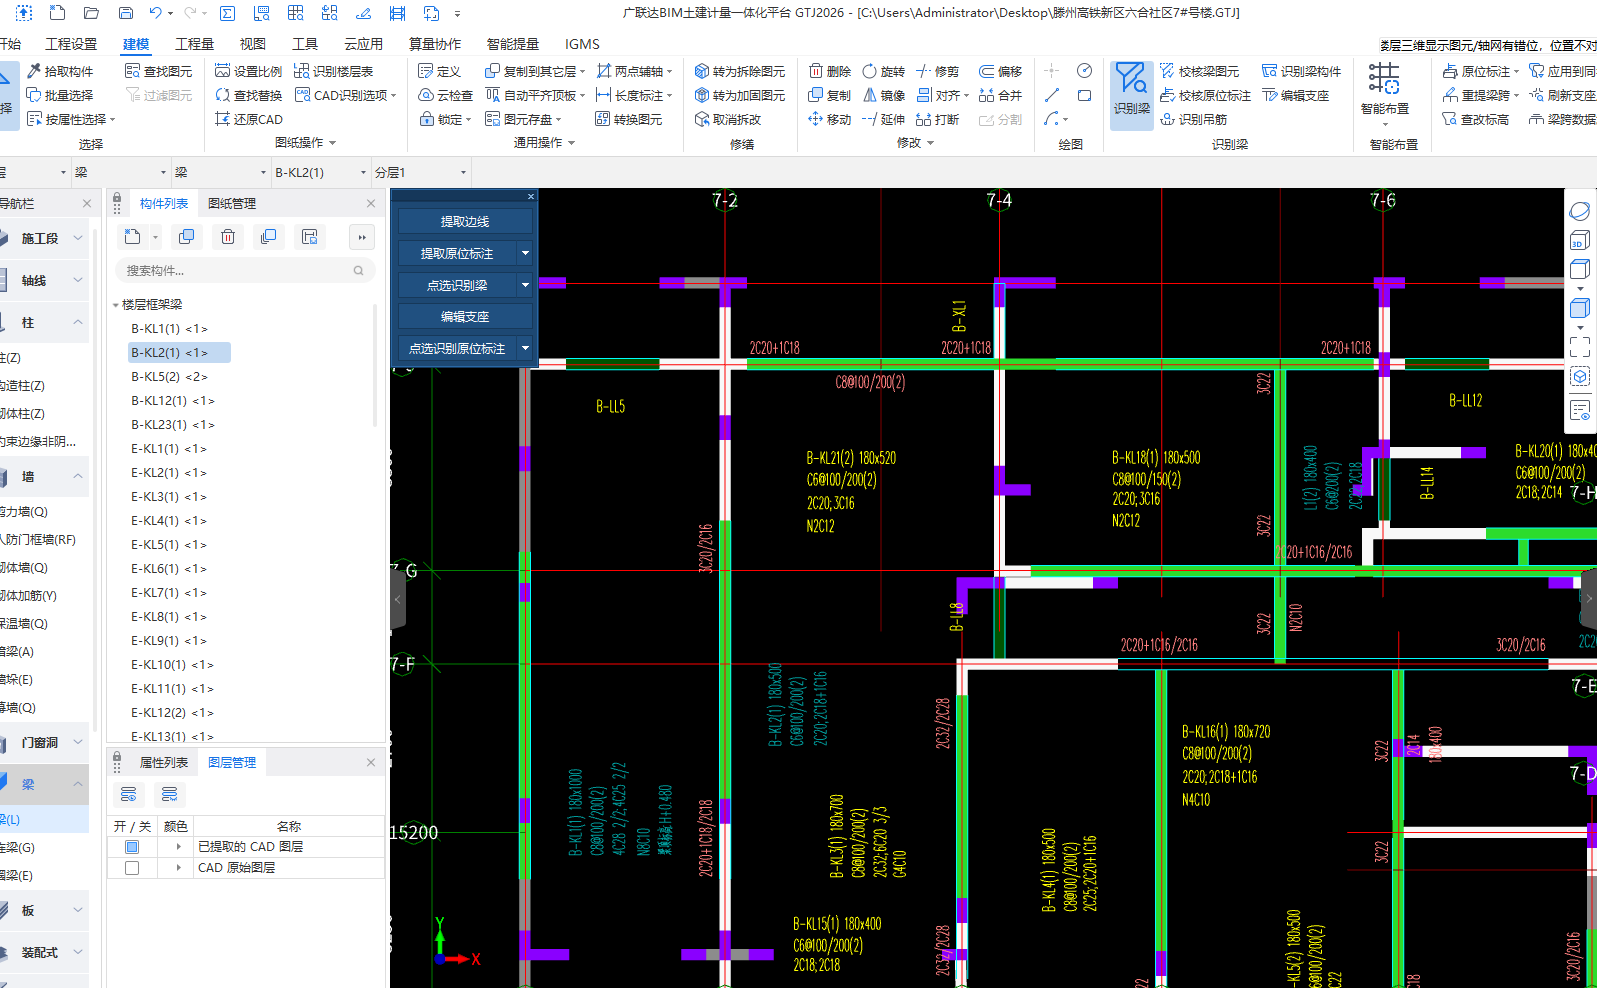Click the 删除 (Delete) tool in ribbon
The width and height of the screenshot is (1597, 988).
click(829, 71)
